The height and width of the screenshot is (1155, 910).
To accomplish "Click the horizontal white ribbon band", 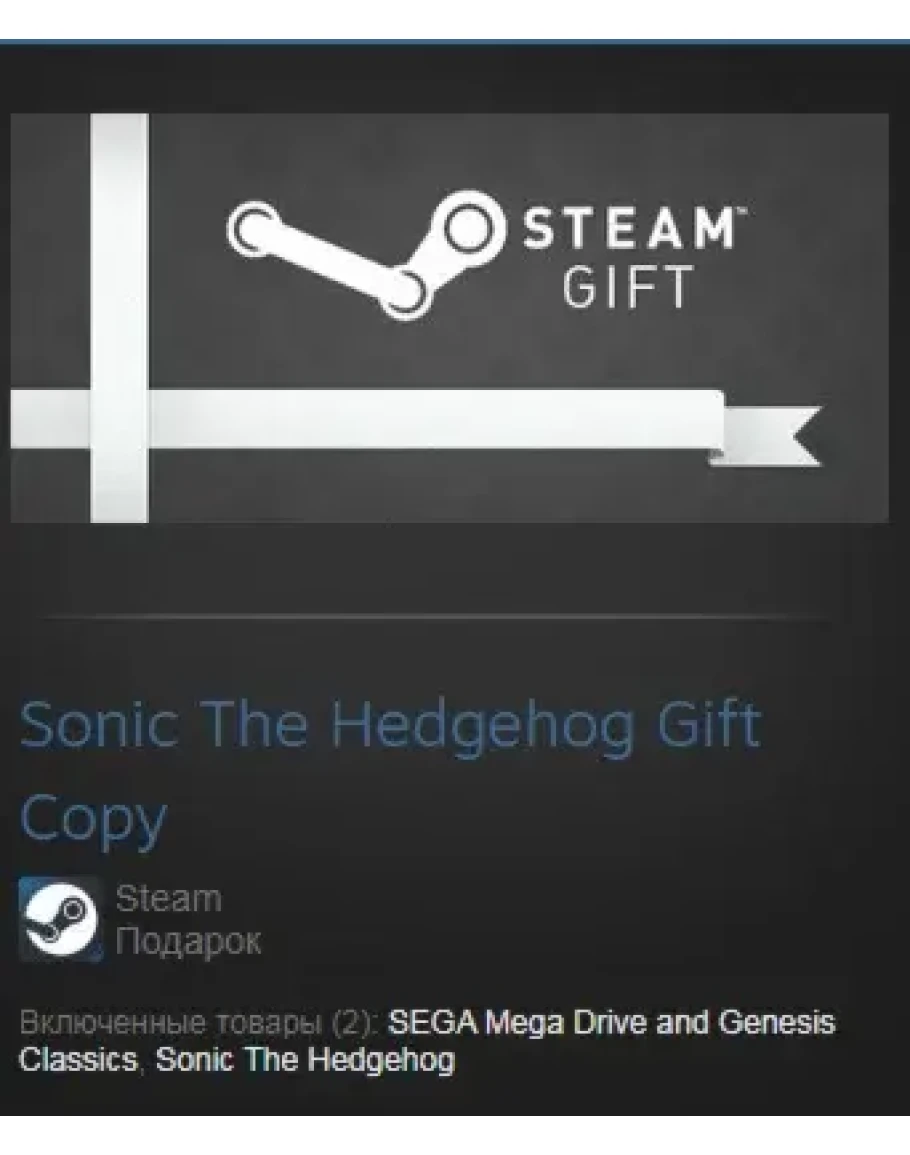I will pos(367,418).
